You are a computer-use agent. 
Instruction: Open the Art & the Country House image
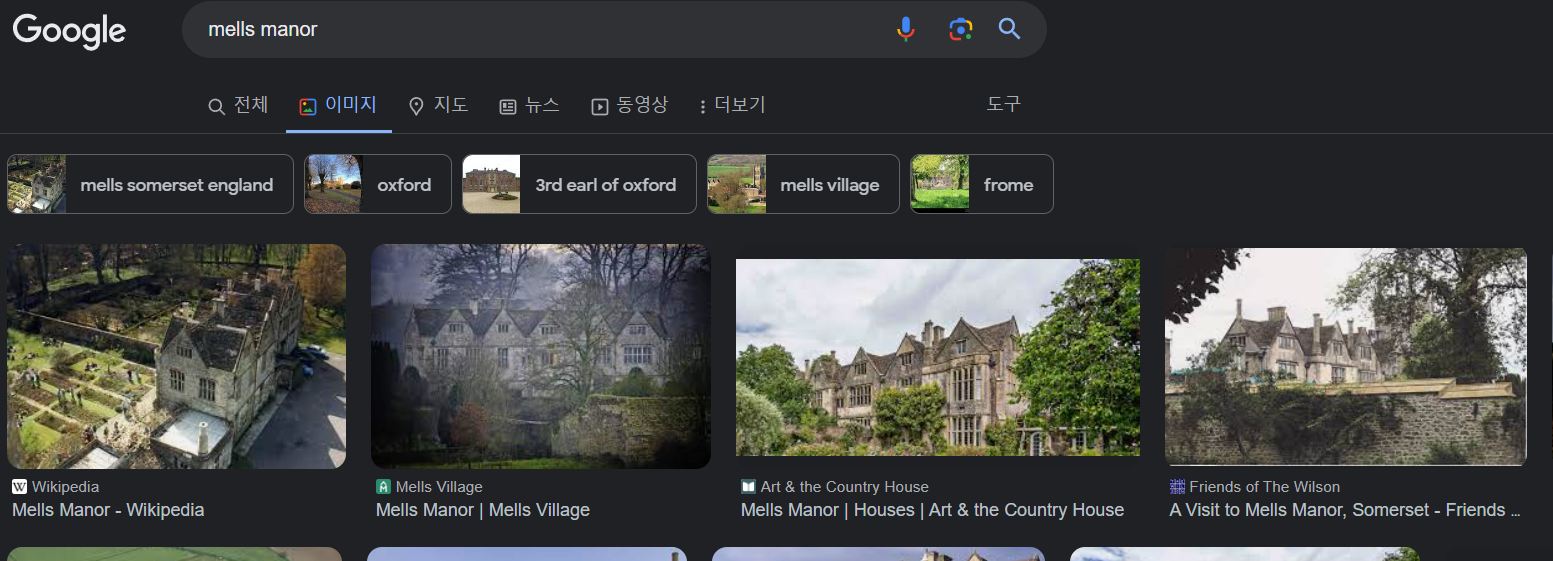click(x=938, y=358)
